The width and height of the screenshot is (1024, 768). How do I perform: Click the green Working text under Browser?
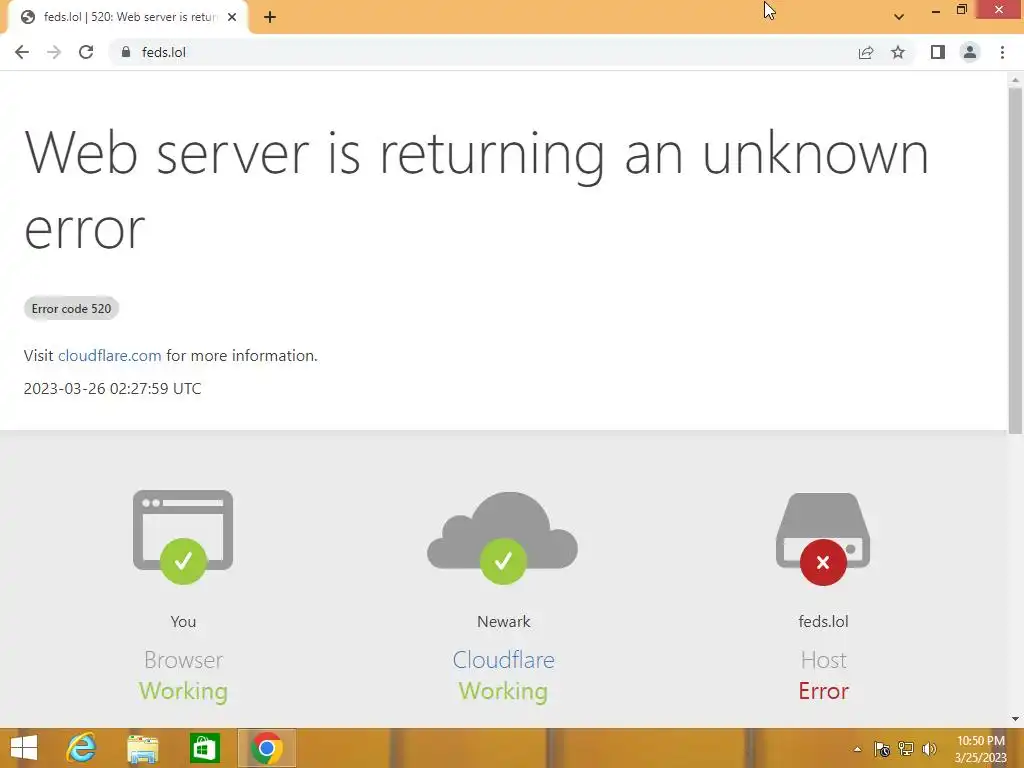[x=184, y=691]
